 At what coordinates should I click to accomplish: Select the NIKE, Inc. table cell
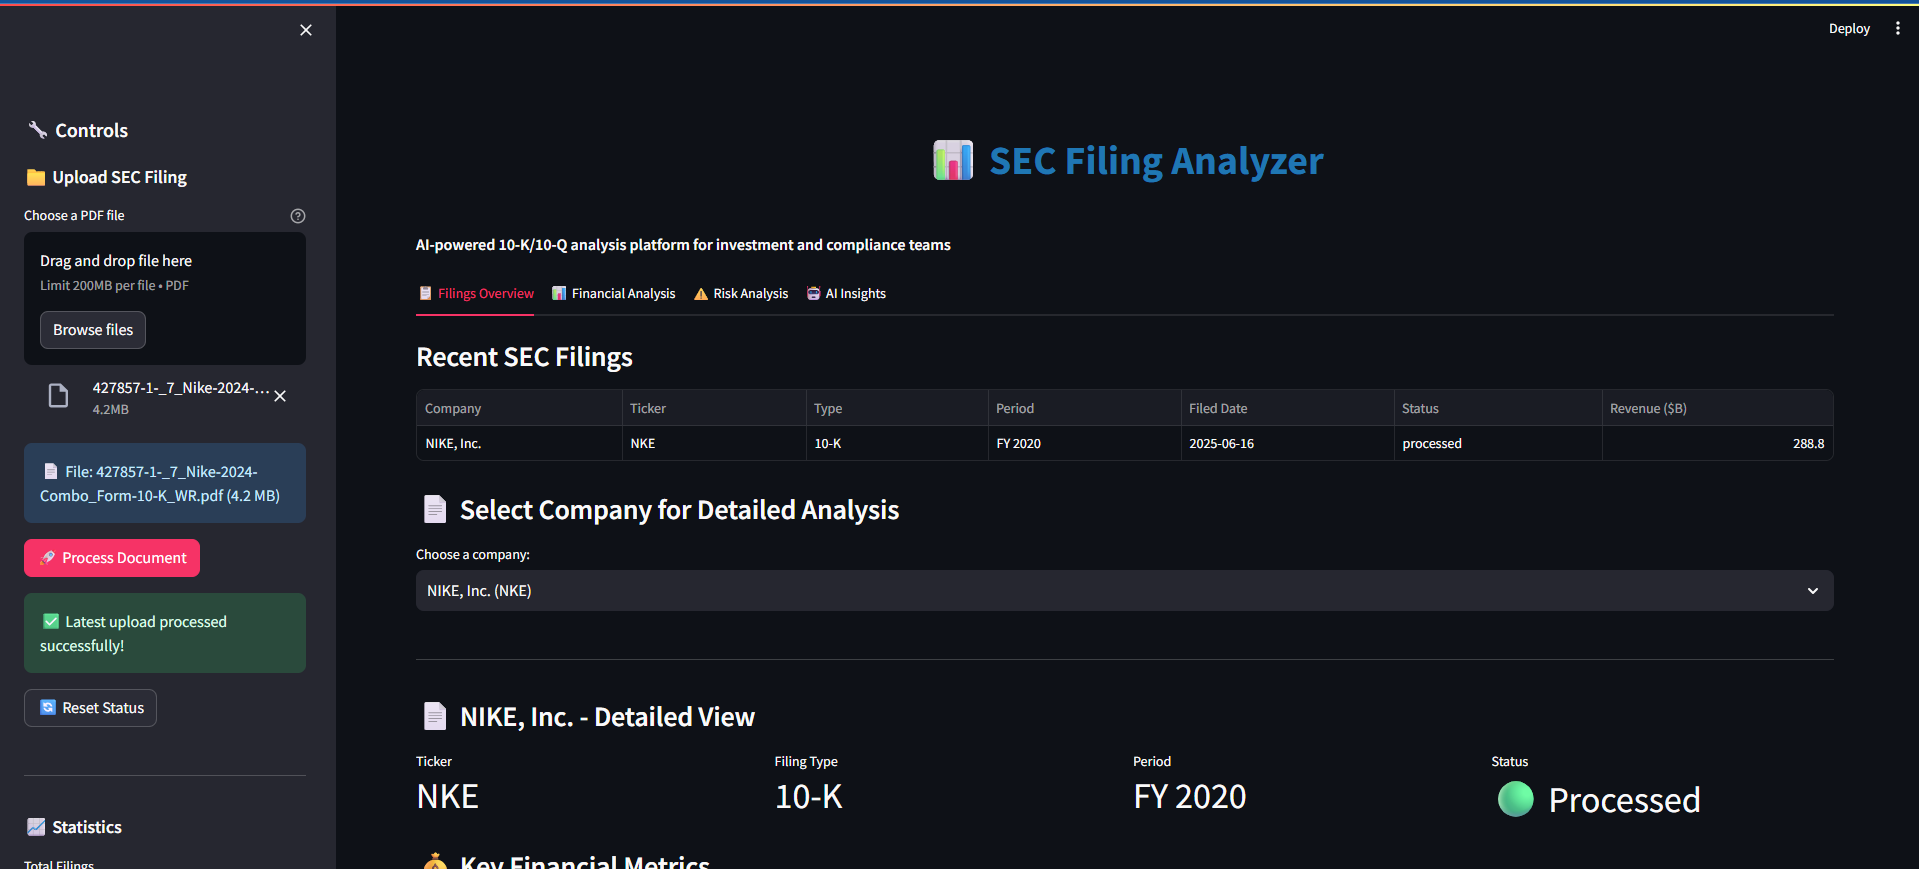[x=519, y=444]
